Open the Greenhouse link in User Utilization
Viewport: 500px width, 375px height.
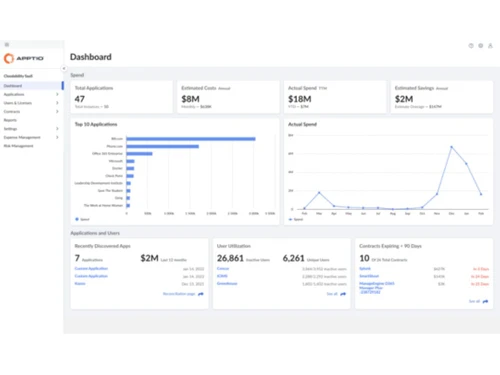(x=227, y=284)
